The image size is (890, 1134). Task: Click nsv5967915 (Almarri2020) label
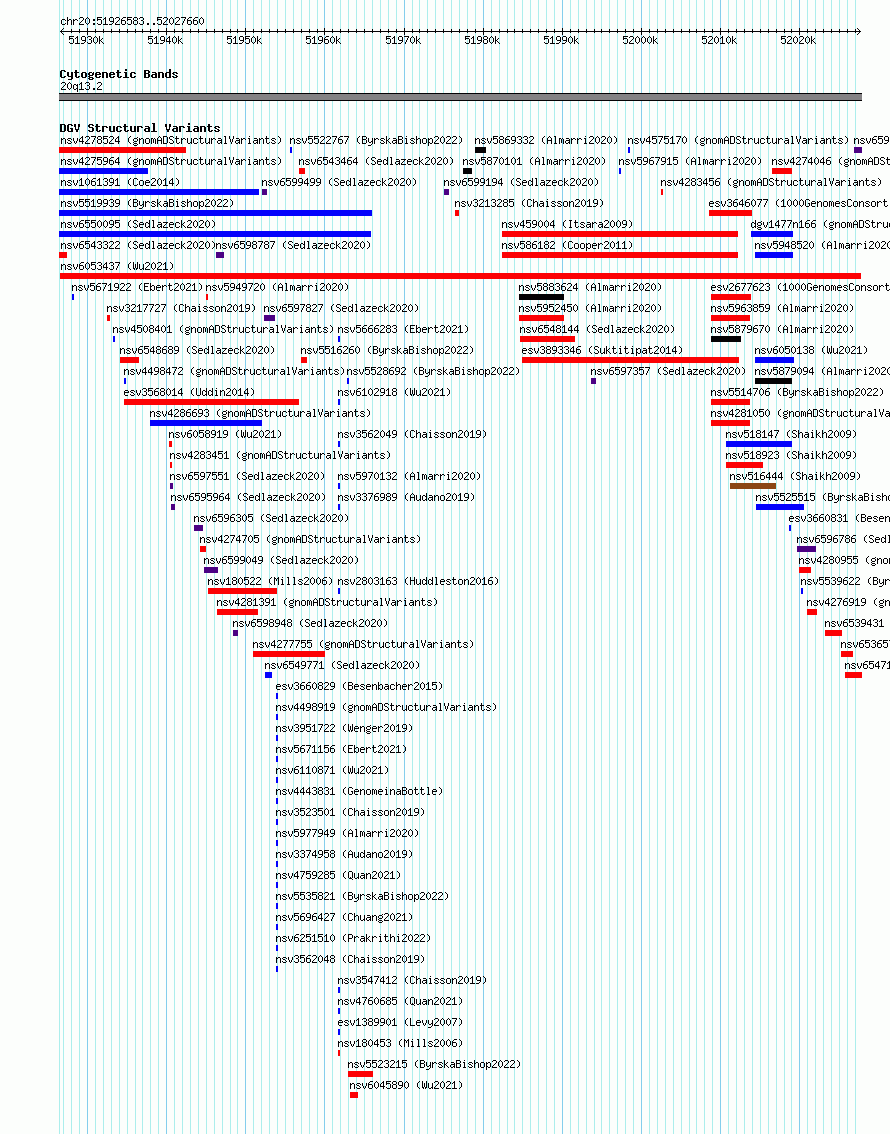point(690,161)
